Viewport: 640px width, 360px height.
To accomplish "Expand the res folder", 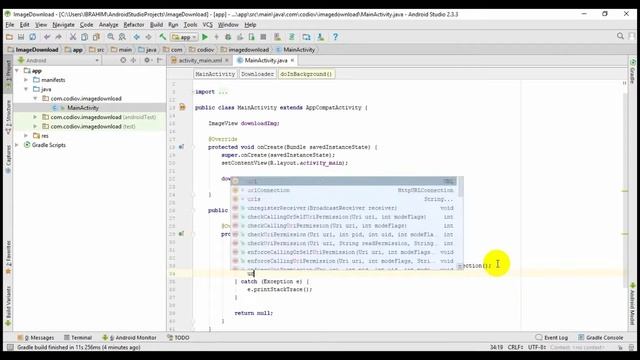I will [x=26, y=136].
